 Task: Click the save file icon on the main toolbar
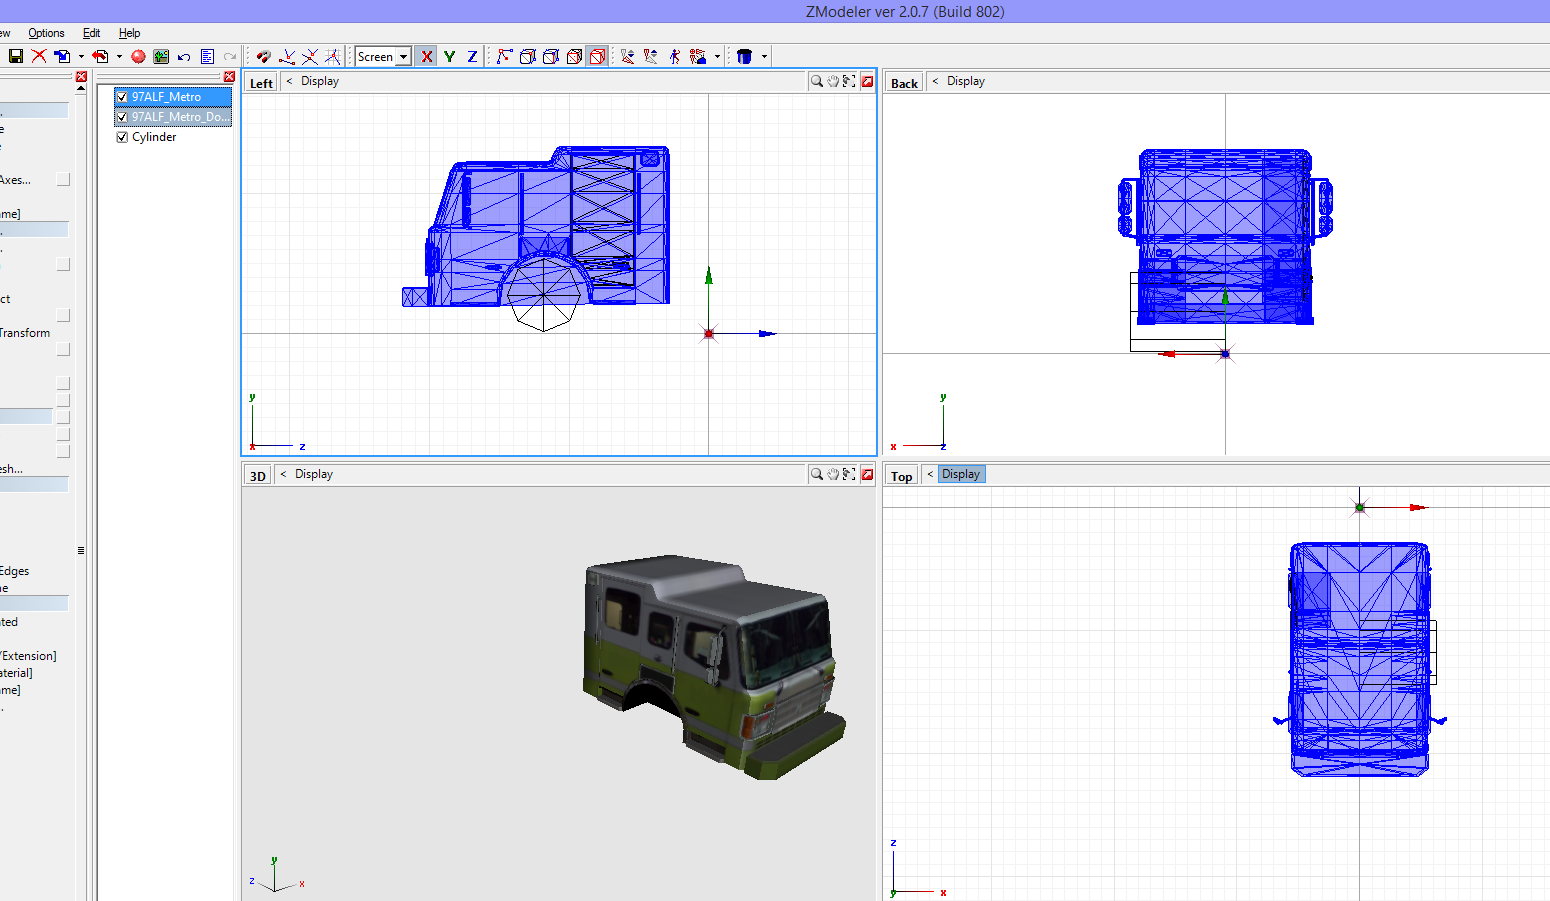pos(16,56)
